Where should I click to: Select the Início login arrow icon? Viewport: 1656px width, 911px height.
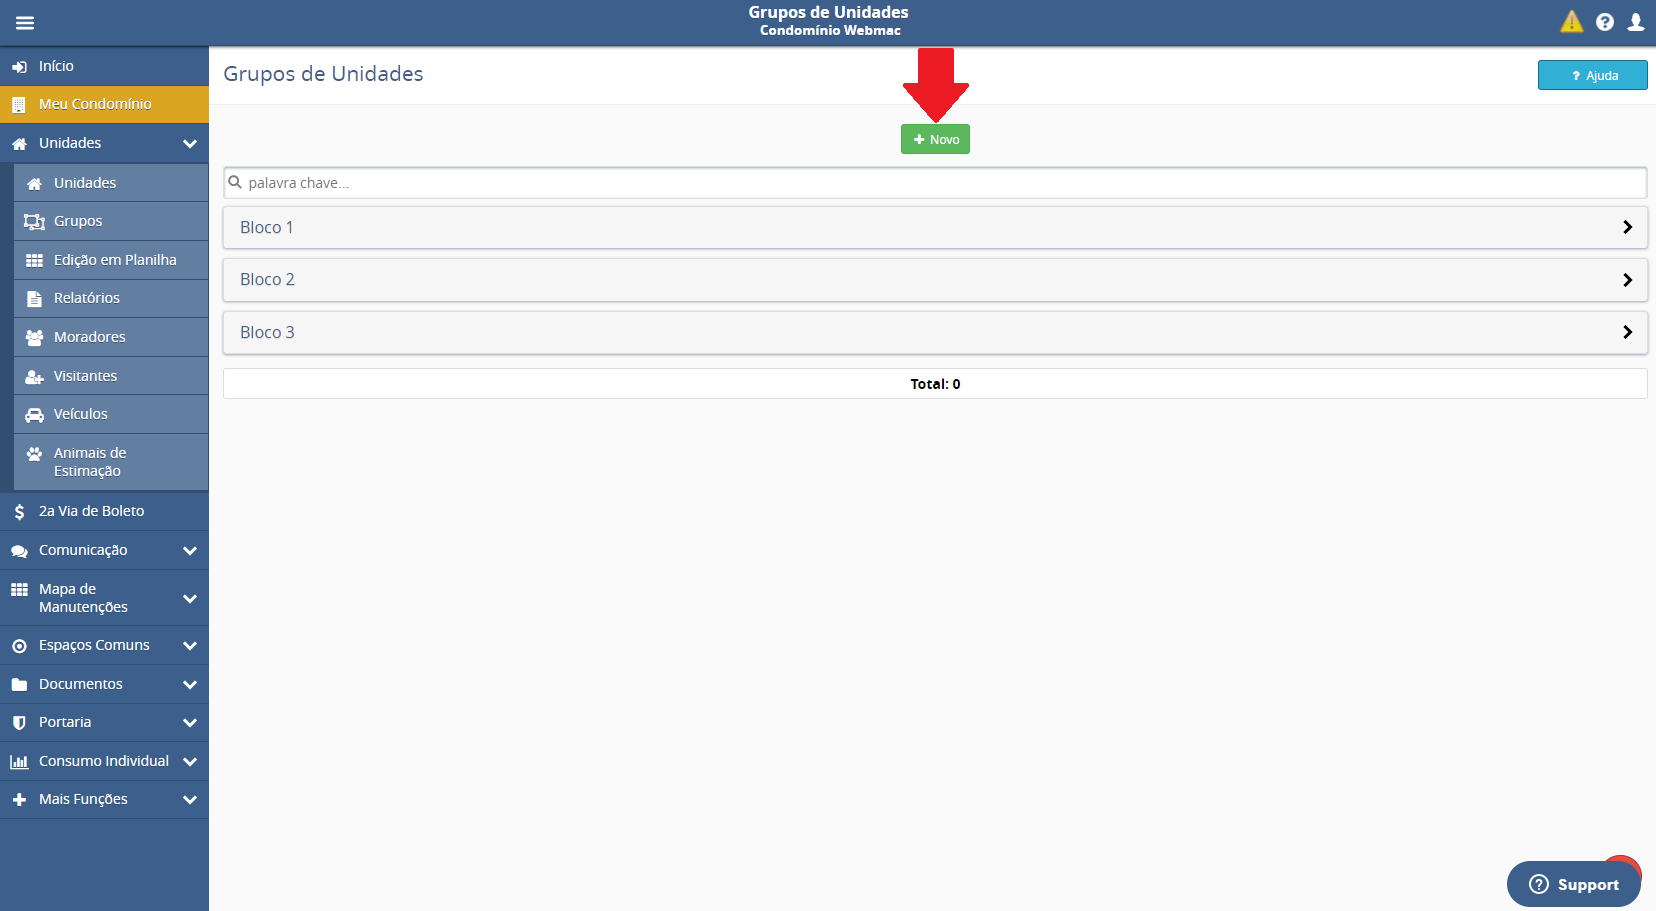19,67
